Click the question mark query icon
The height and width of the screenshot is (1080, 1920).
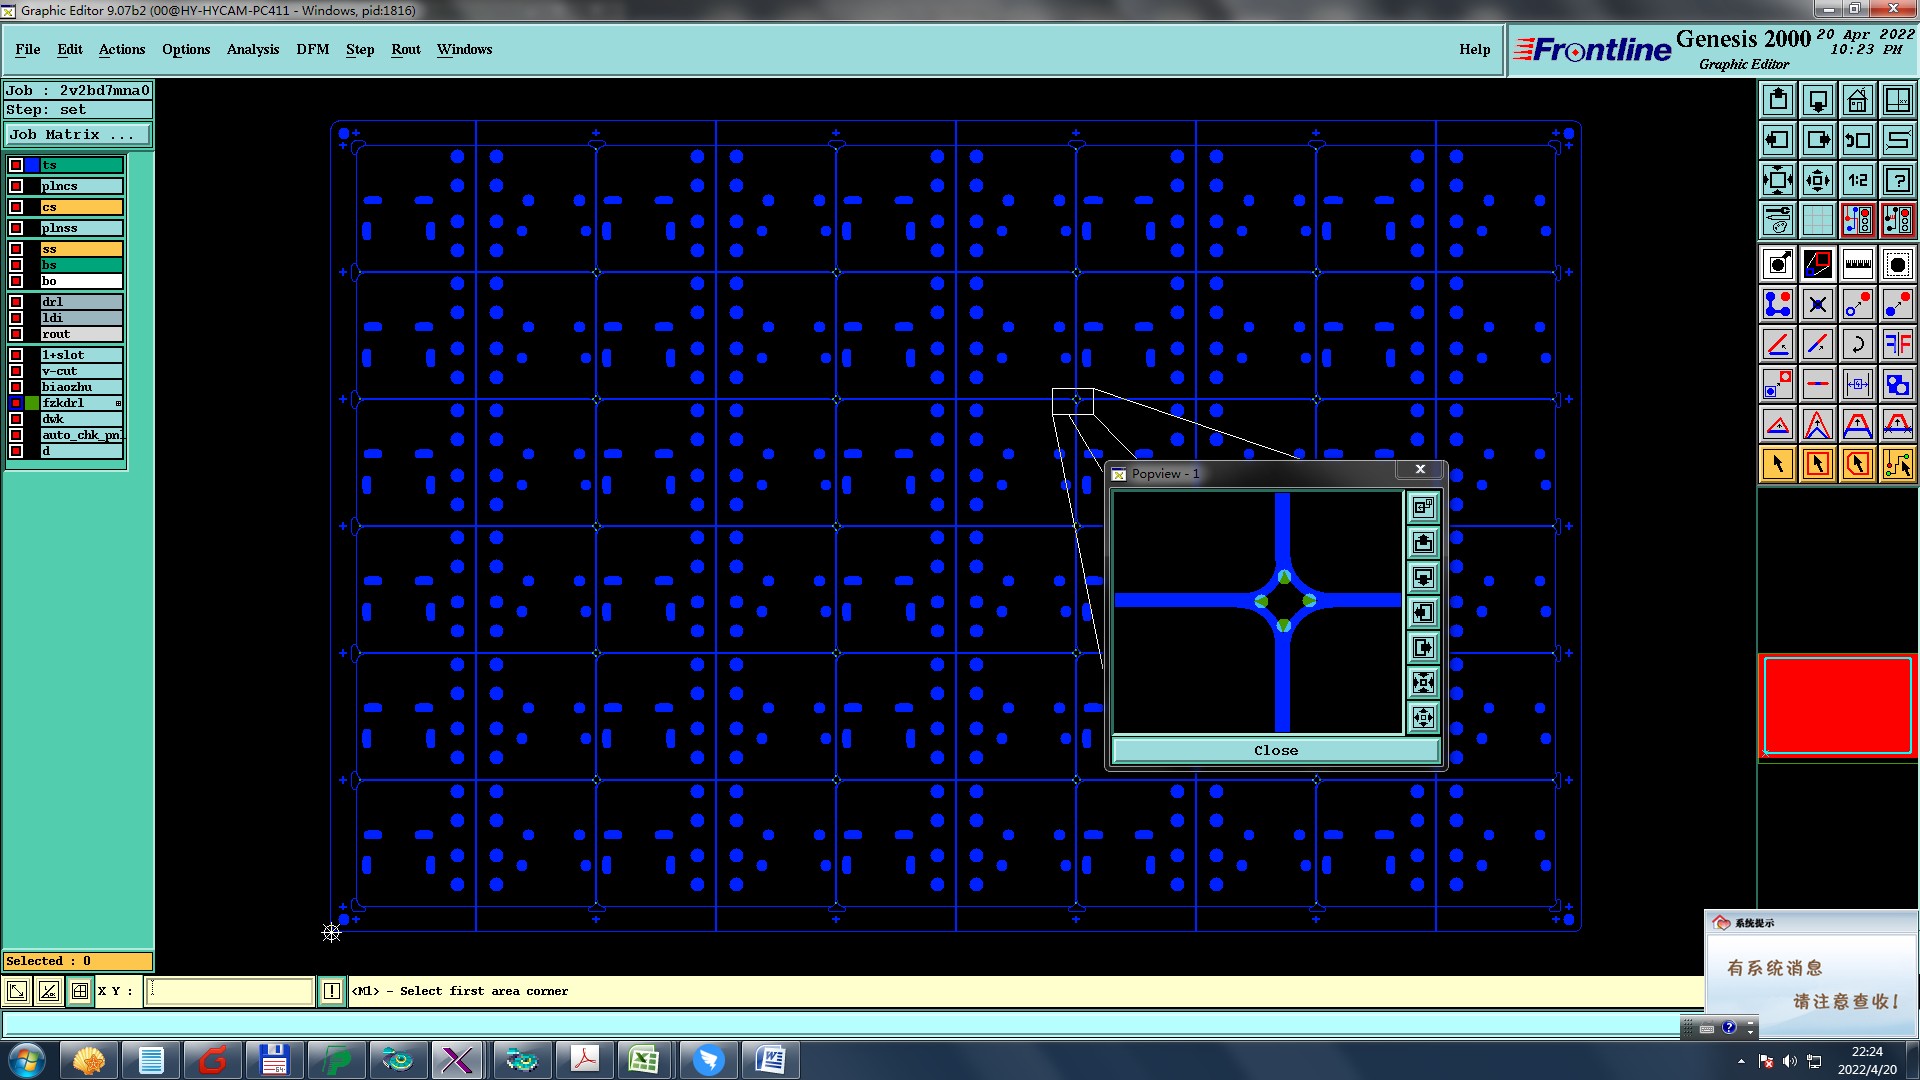[x=1897, y=180]
